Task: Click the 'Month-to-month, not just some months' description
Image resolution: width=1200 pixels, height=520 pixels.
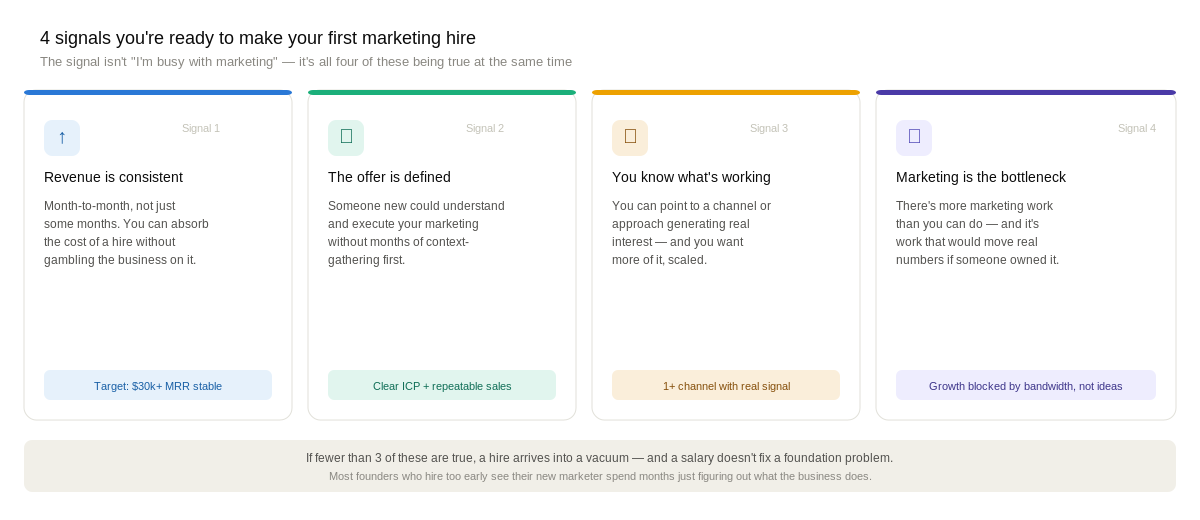Action: [126, 233]
